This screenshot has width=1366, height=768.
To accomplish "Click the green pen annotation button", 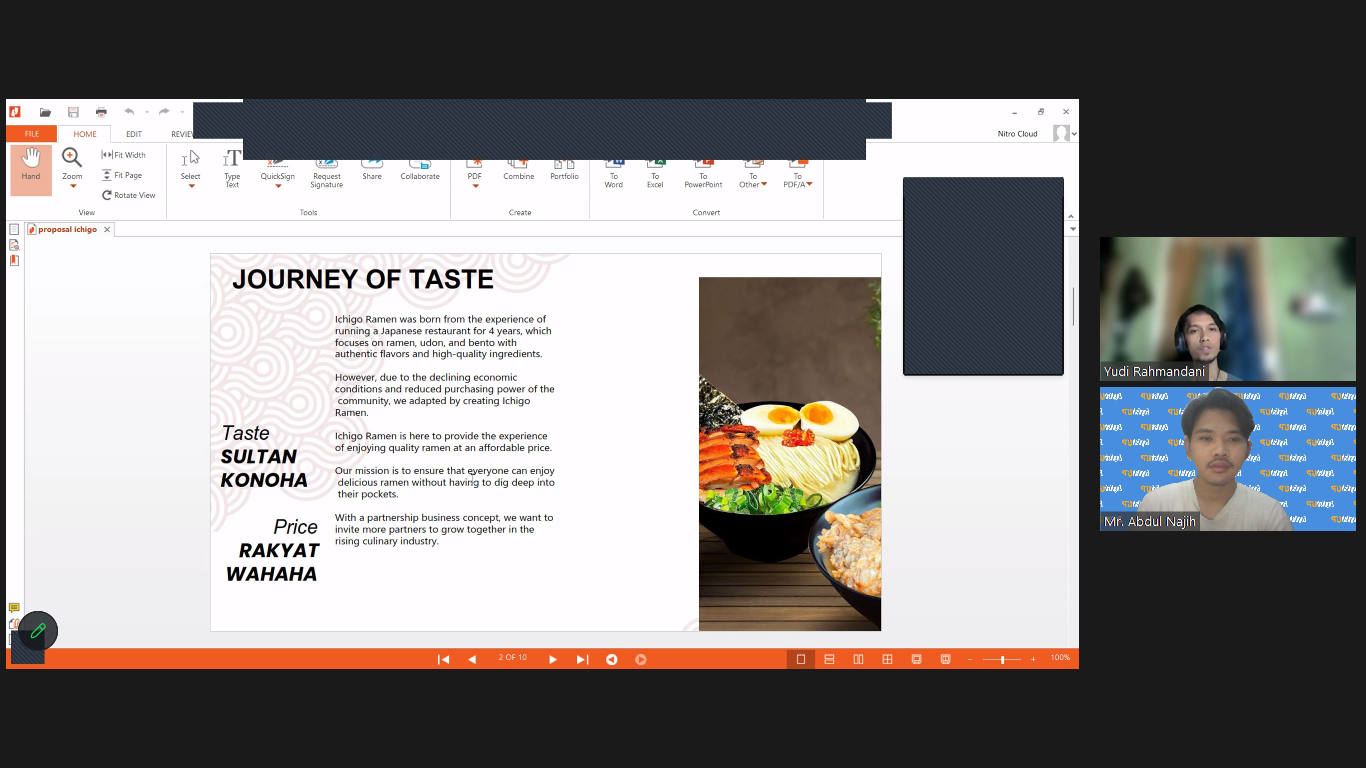I will tap(38, 631).
